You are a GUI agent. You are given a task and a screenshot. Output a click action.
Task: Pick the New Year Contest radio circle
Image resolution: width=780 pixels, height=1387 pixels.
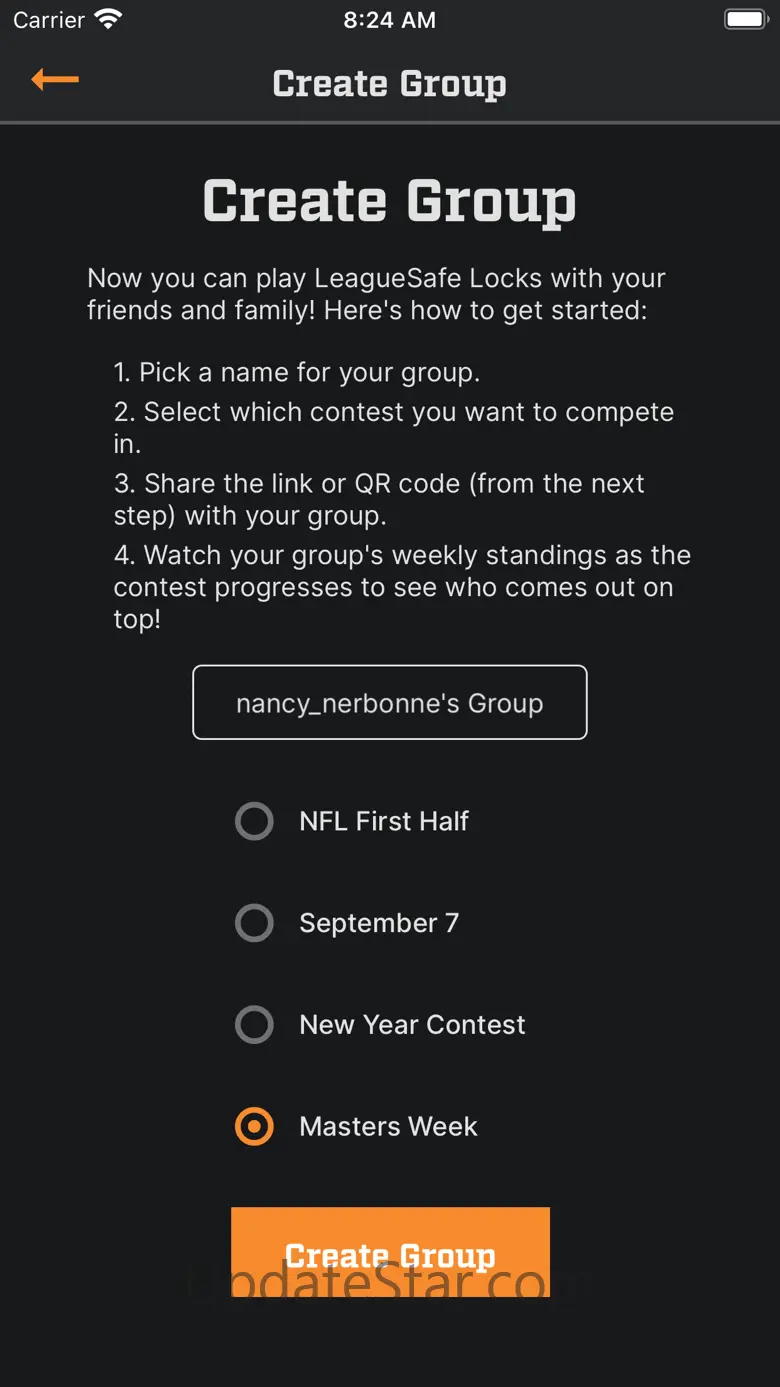(254, 1025)
